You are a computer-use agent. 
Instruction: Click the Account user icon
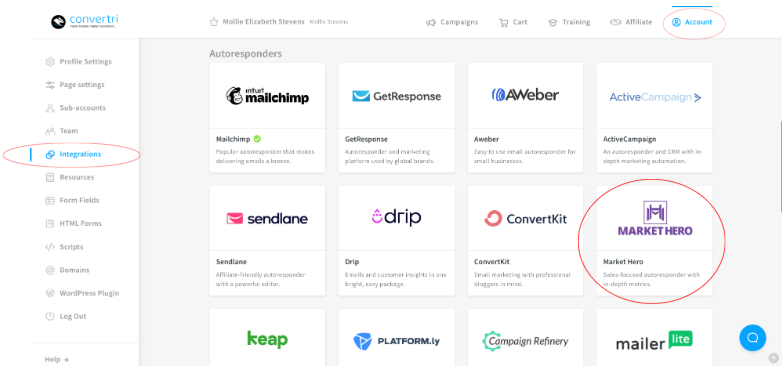click(x=676, y=22)
